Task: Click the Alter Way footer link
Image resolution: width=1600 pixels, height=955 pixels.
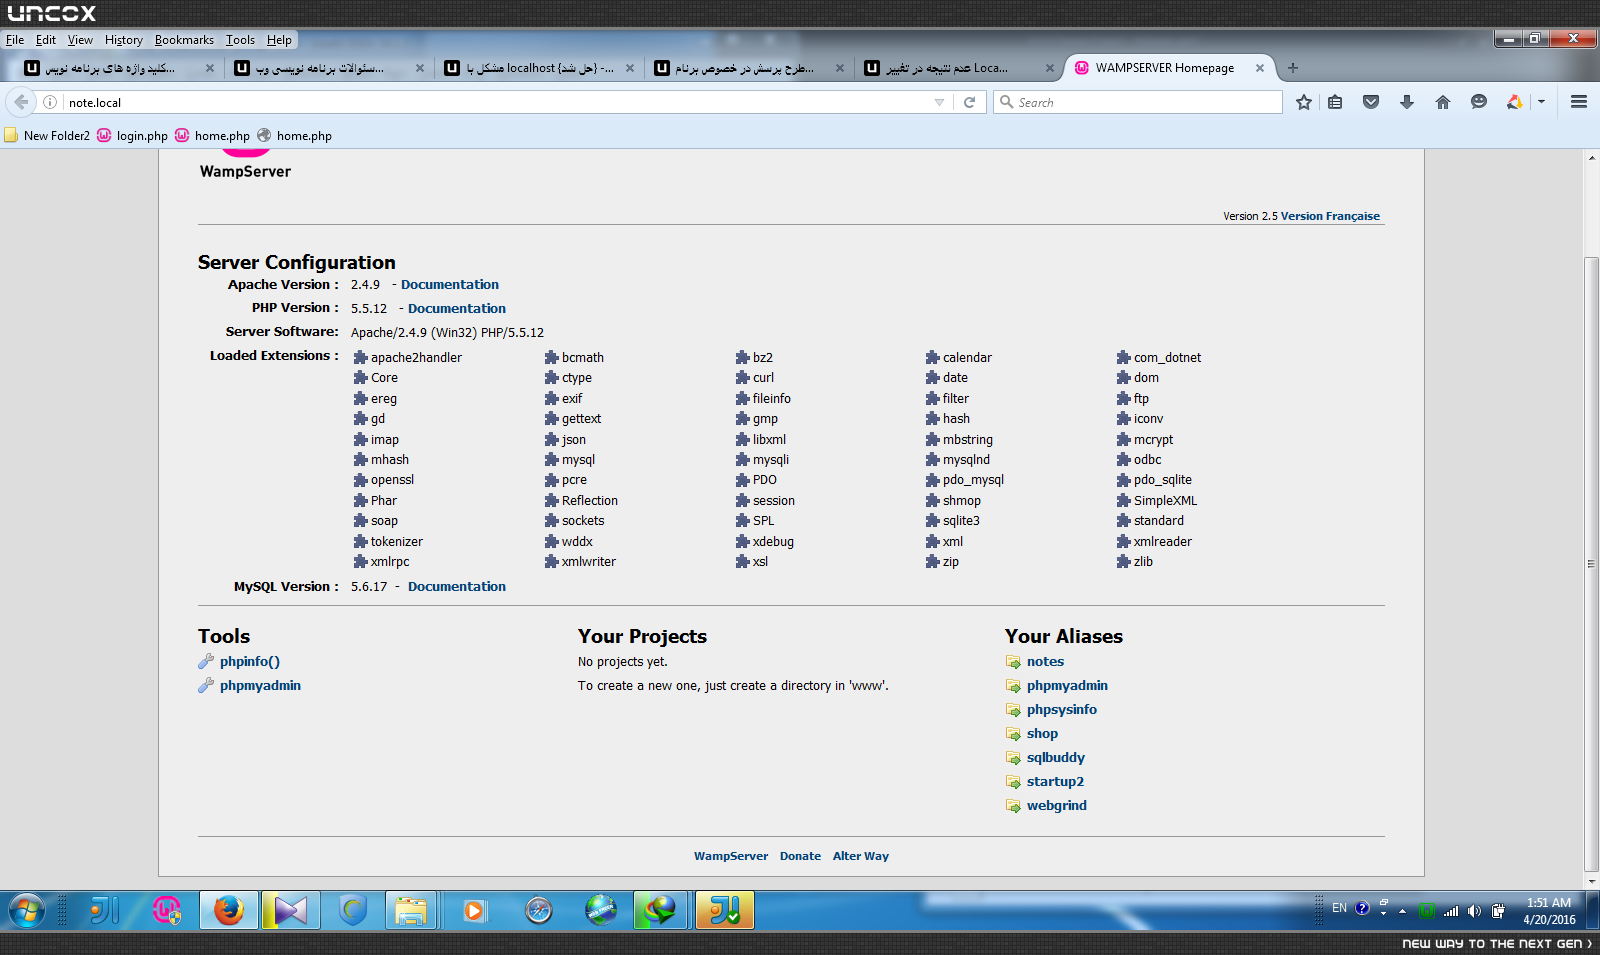Action: point(861,856)
